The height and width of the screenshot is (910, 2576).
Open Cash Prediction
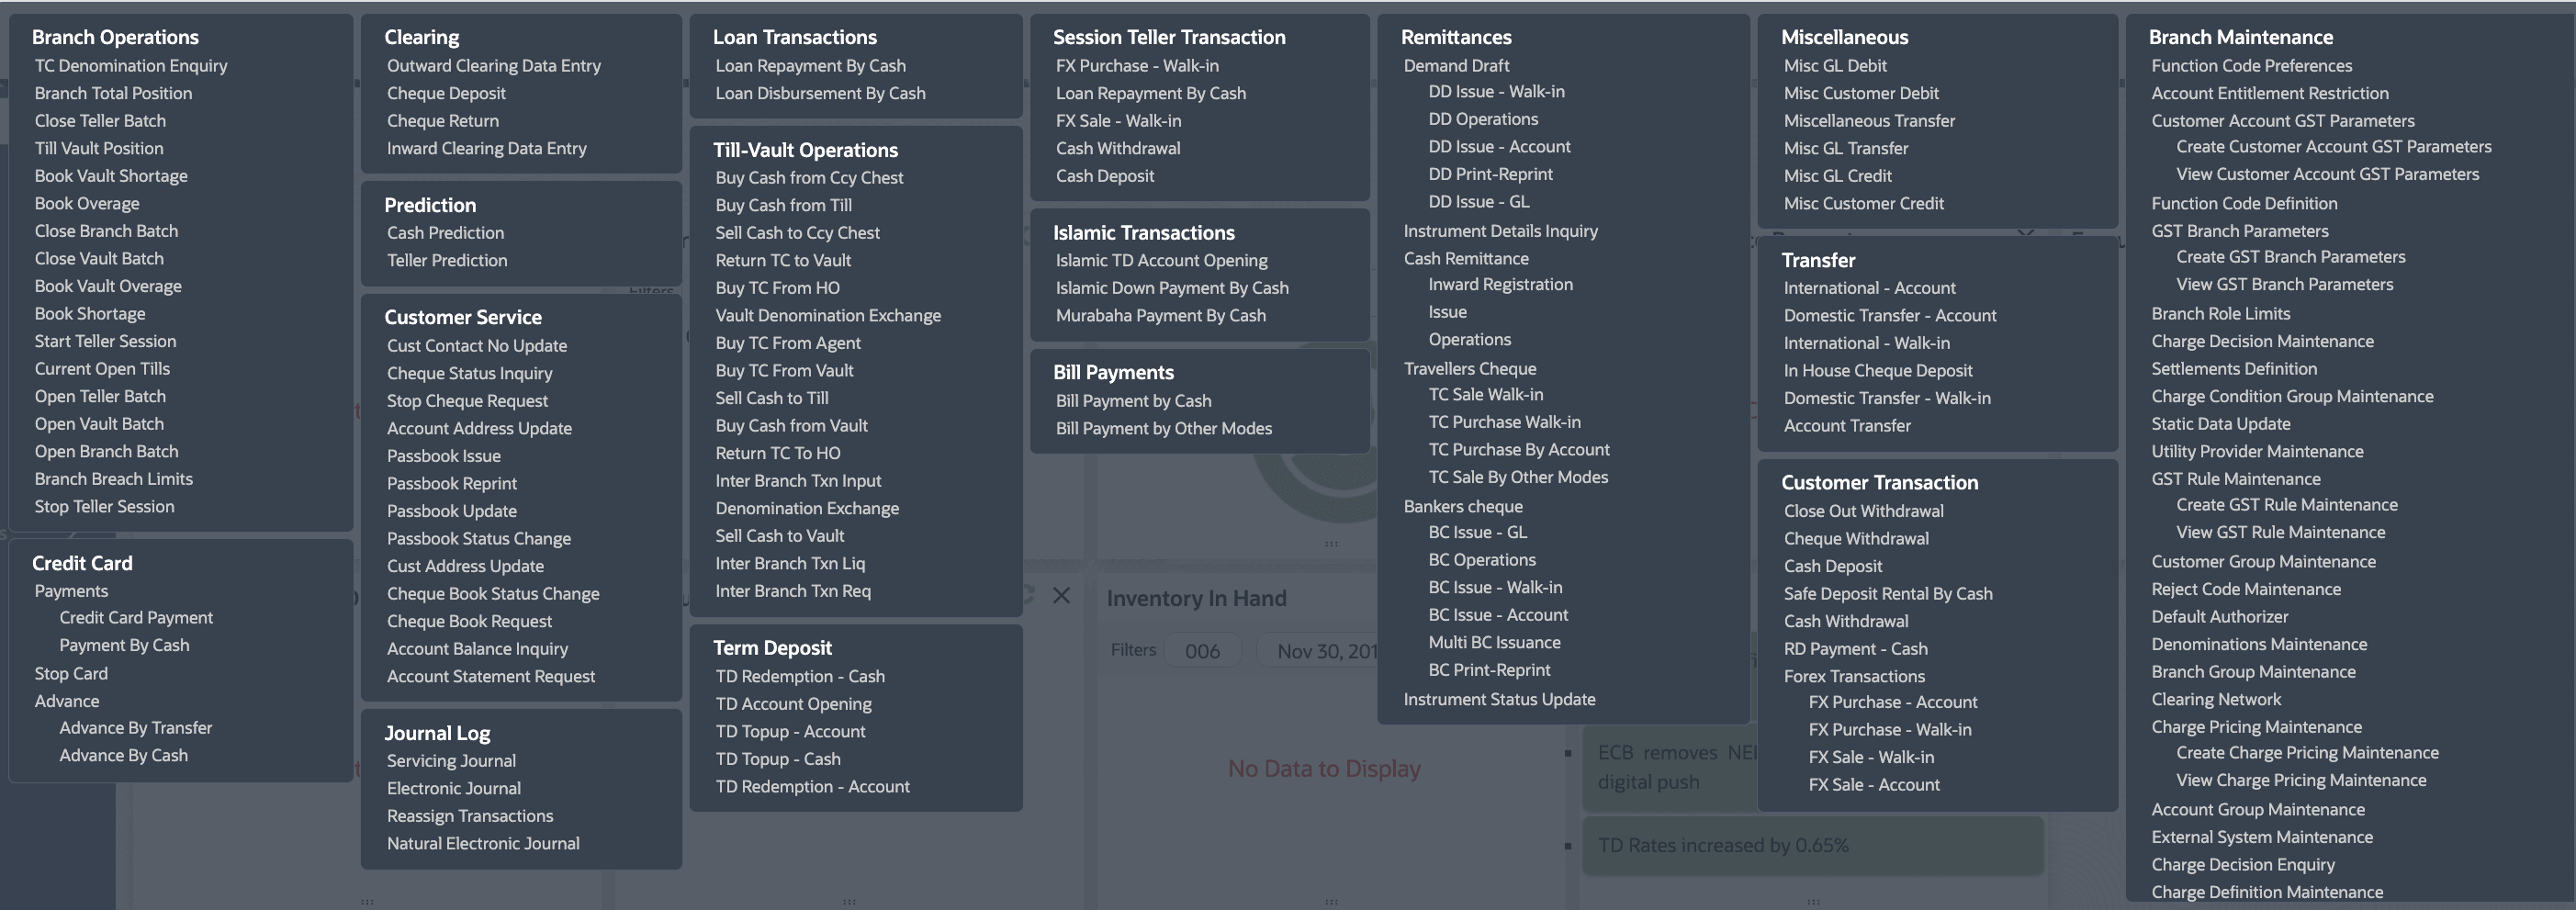445,233
